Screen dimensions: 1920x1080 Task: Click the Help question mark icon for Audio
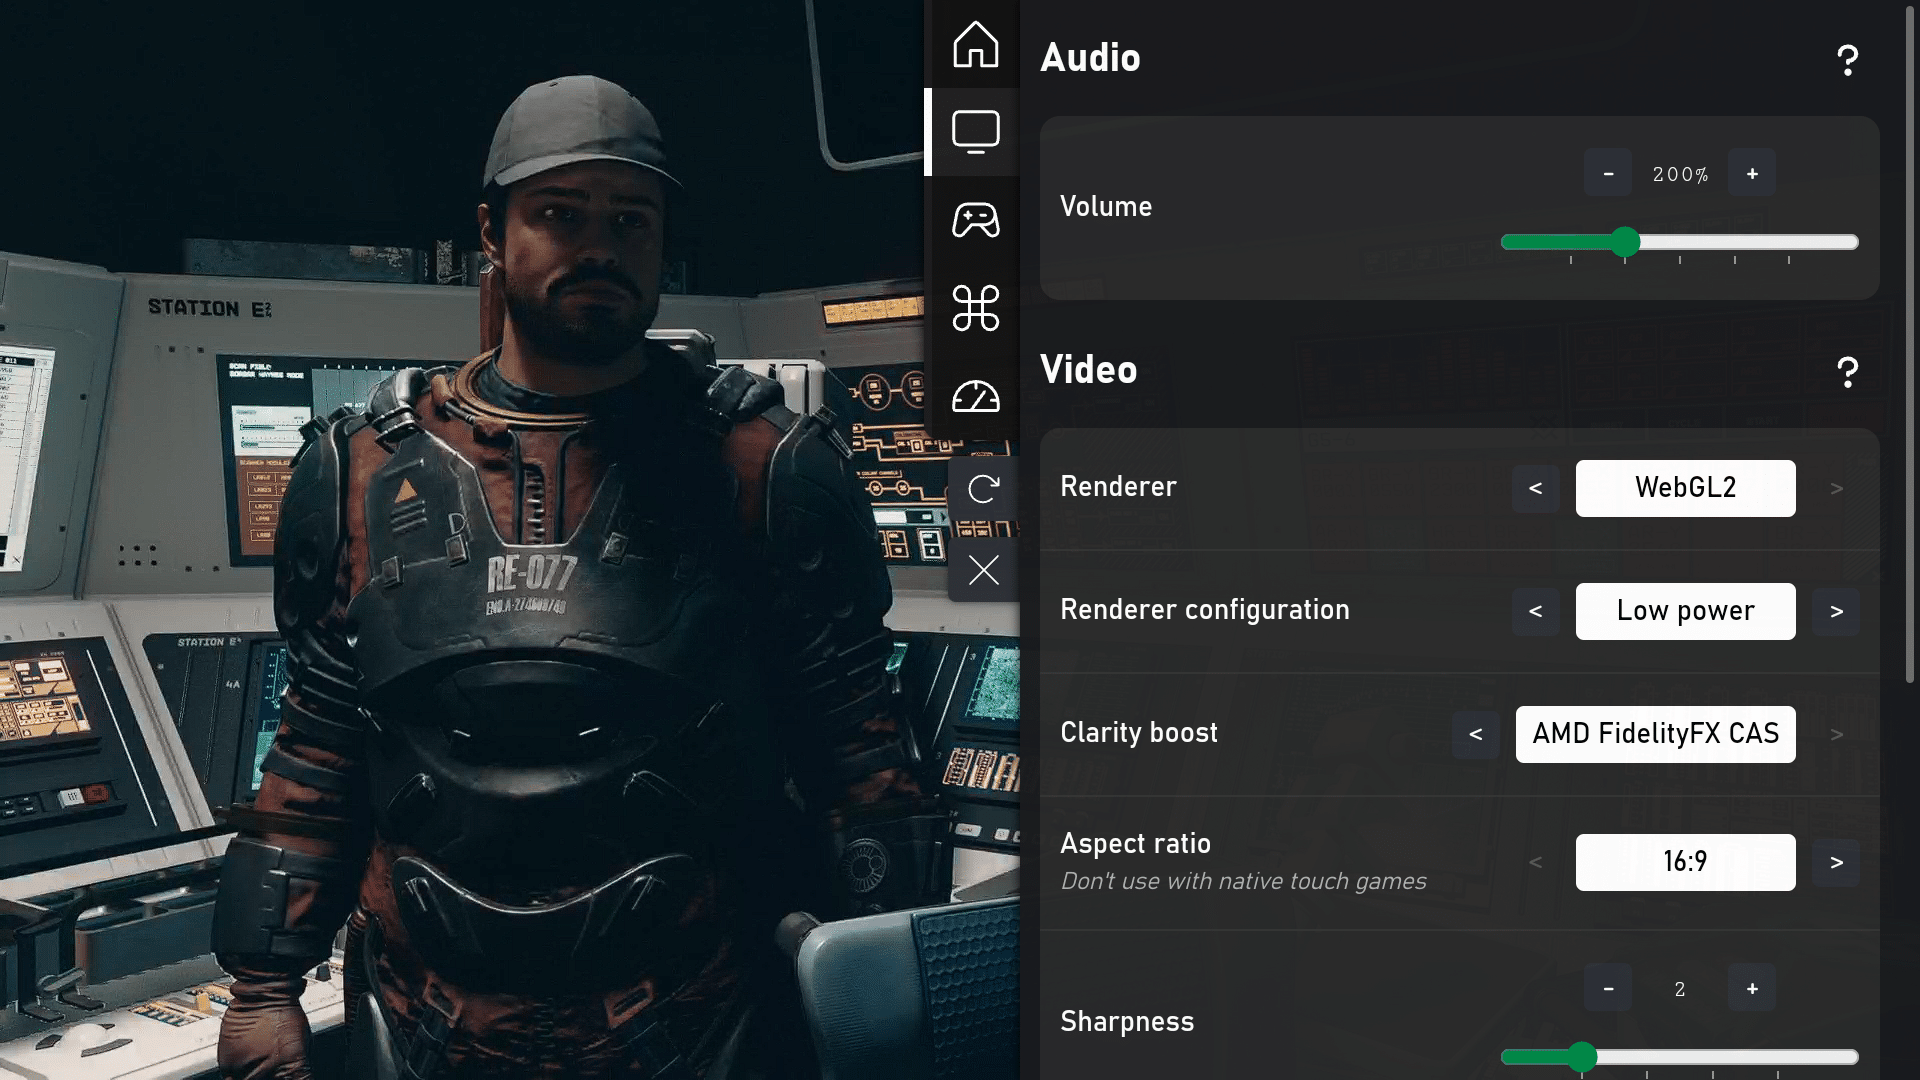[1847, 59]
